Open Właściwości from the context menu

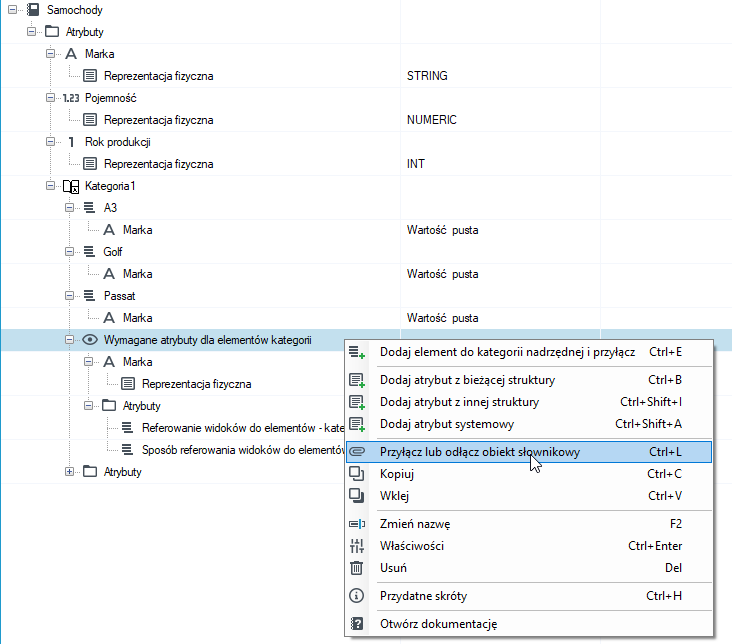(x=529, y=545)
